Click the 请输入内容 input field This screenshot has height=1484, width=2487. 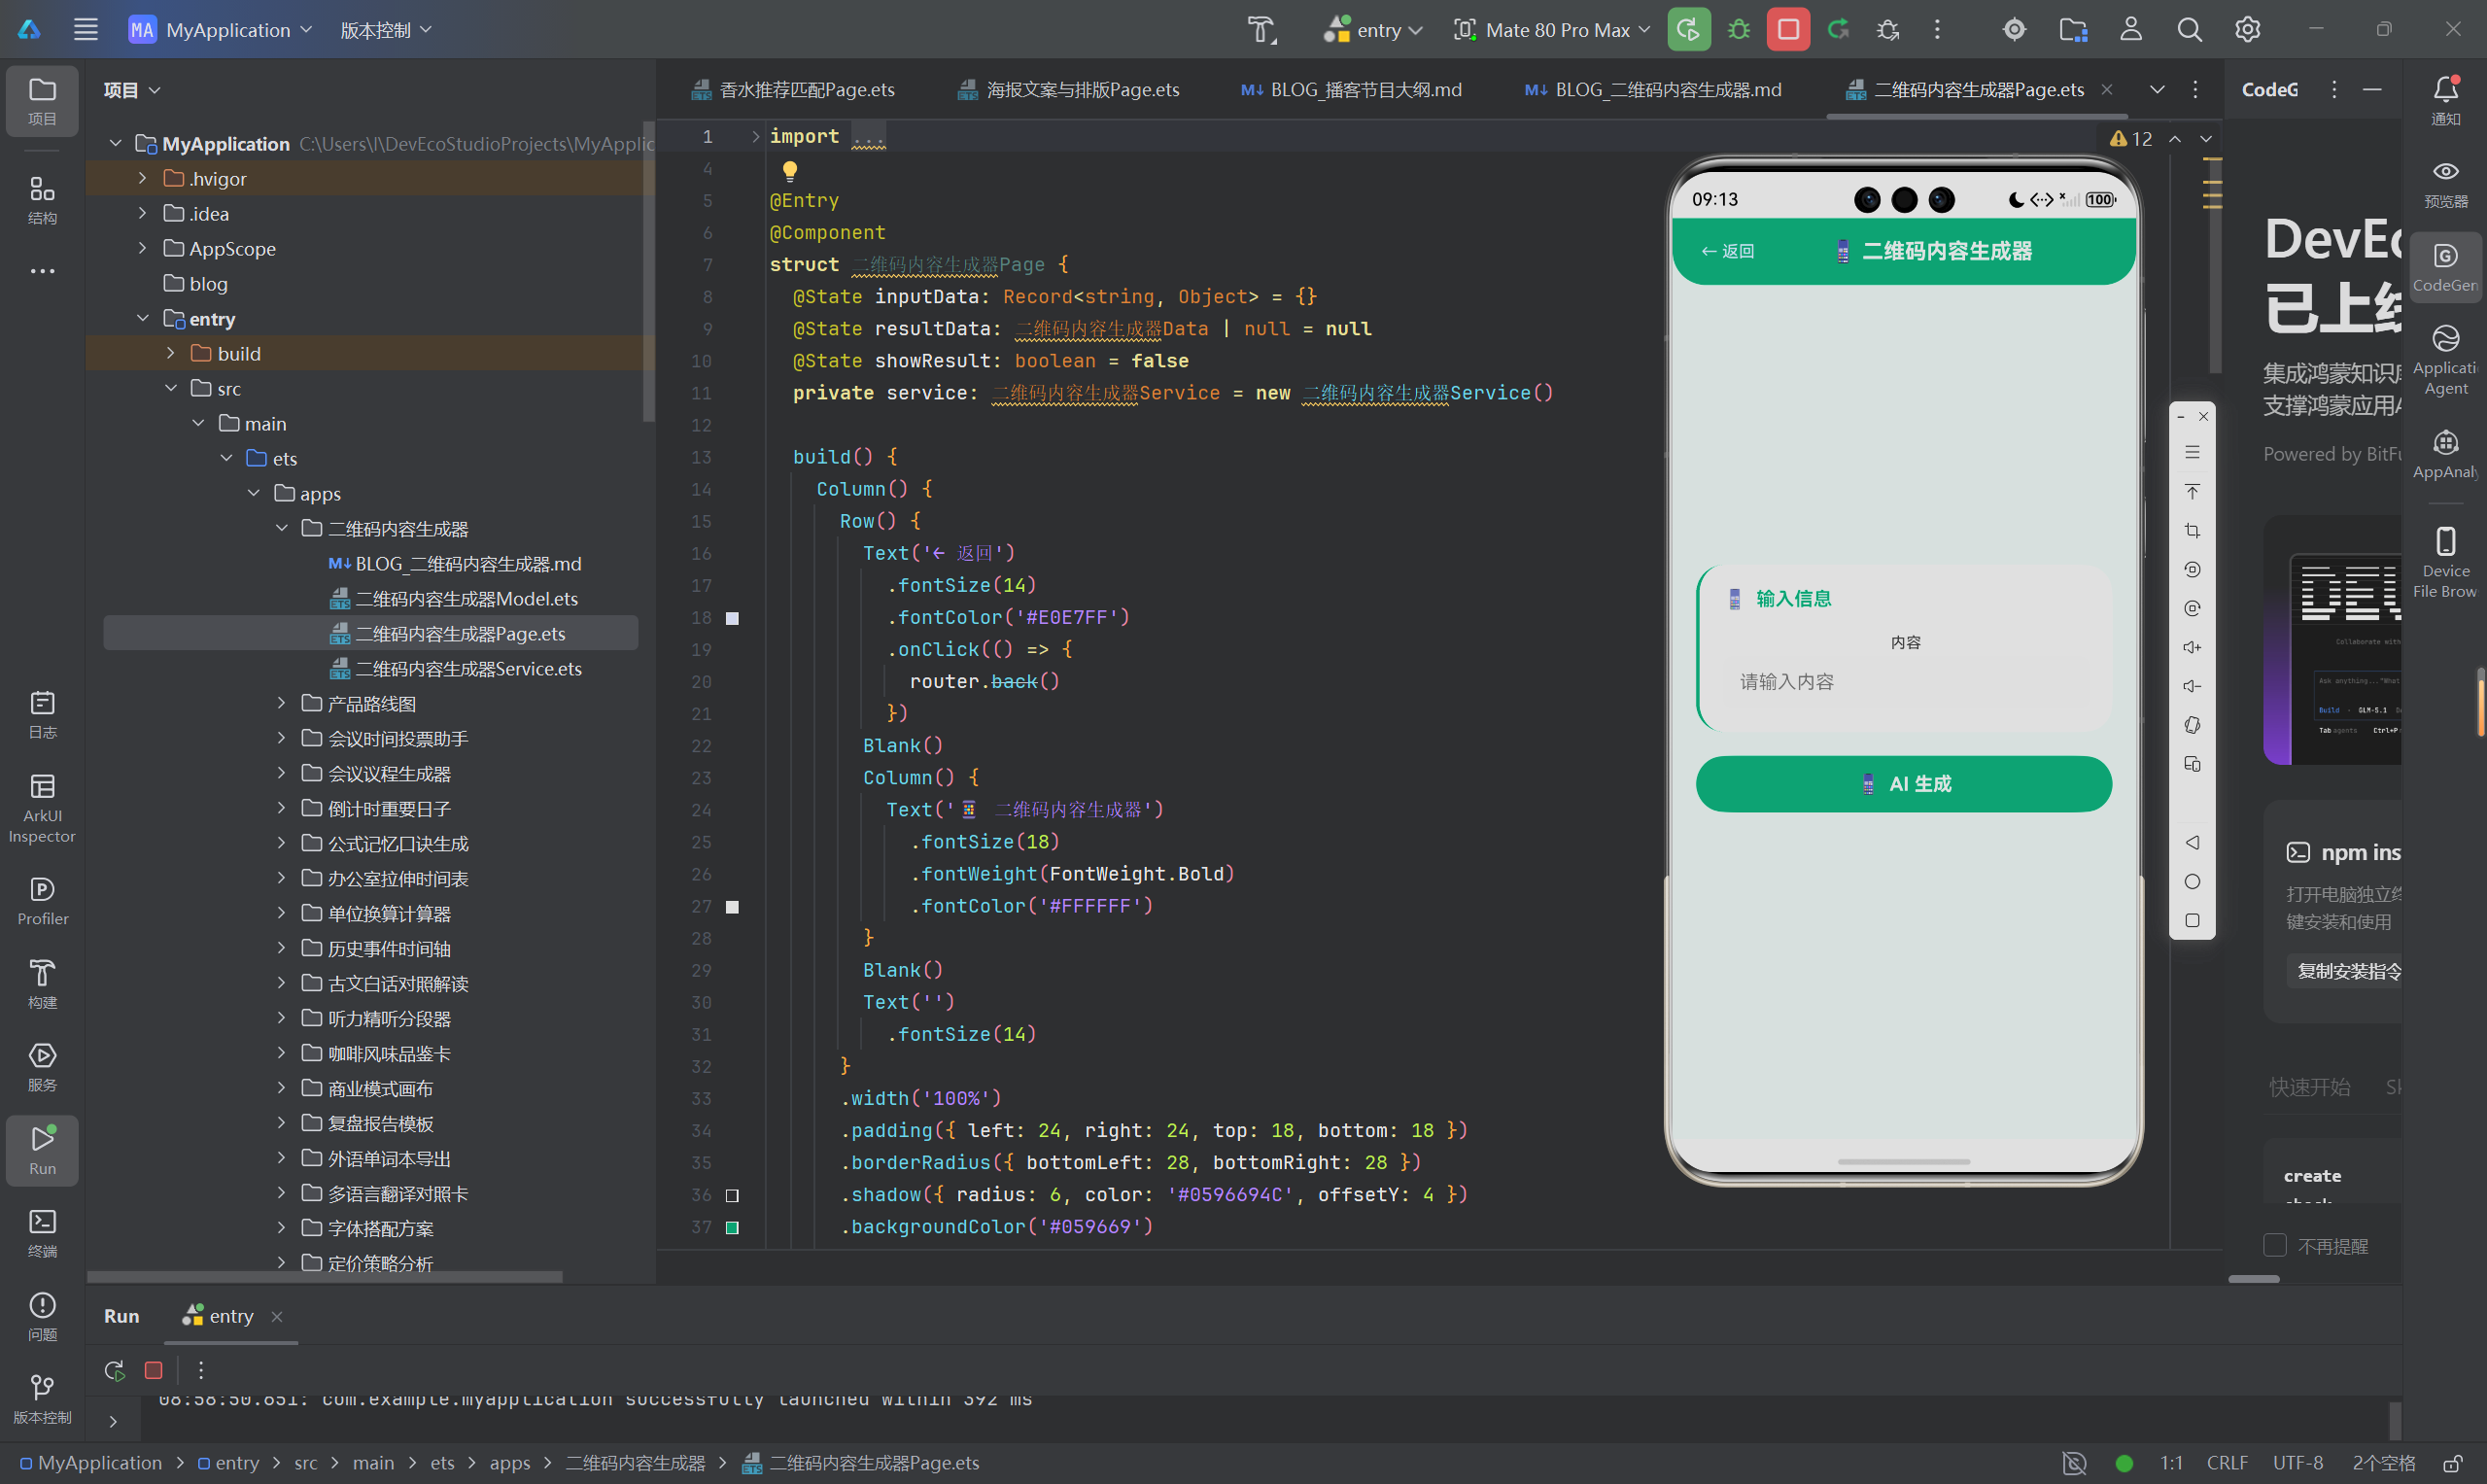point(1906,682)
